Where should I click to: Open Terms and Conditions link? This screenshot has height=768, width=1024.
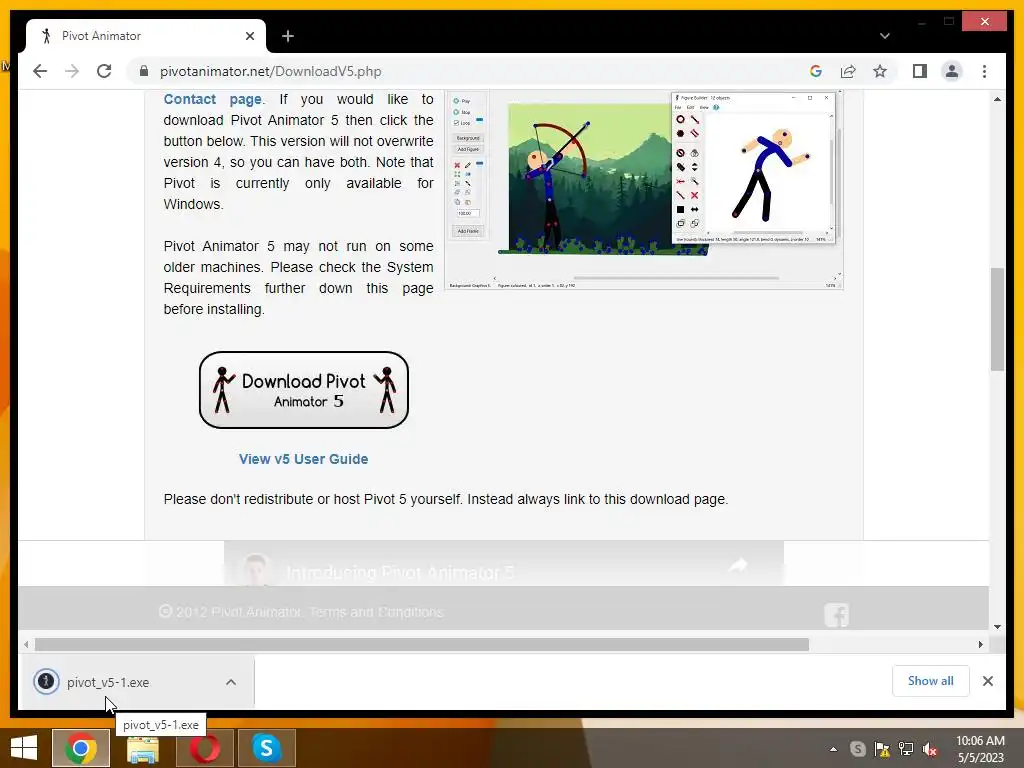coord(376,612)
